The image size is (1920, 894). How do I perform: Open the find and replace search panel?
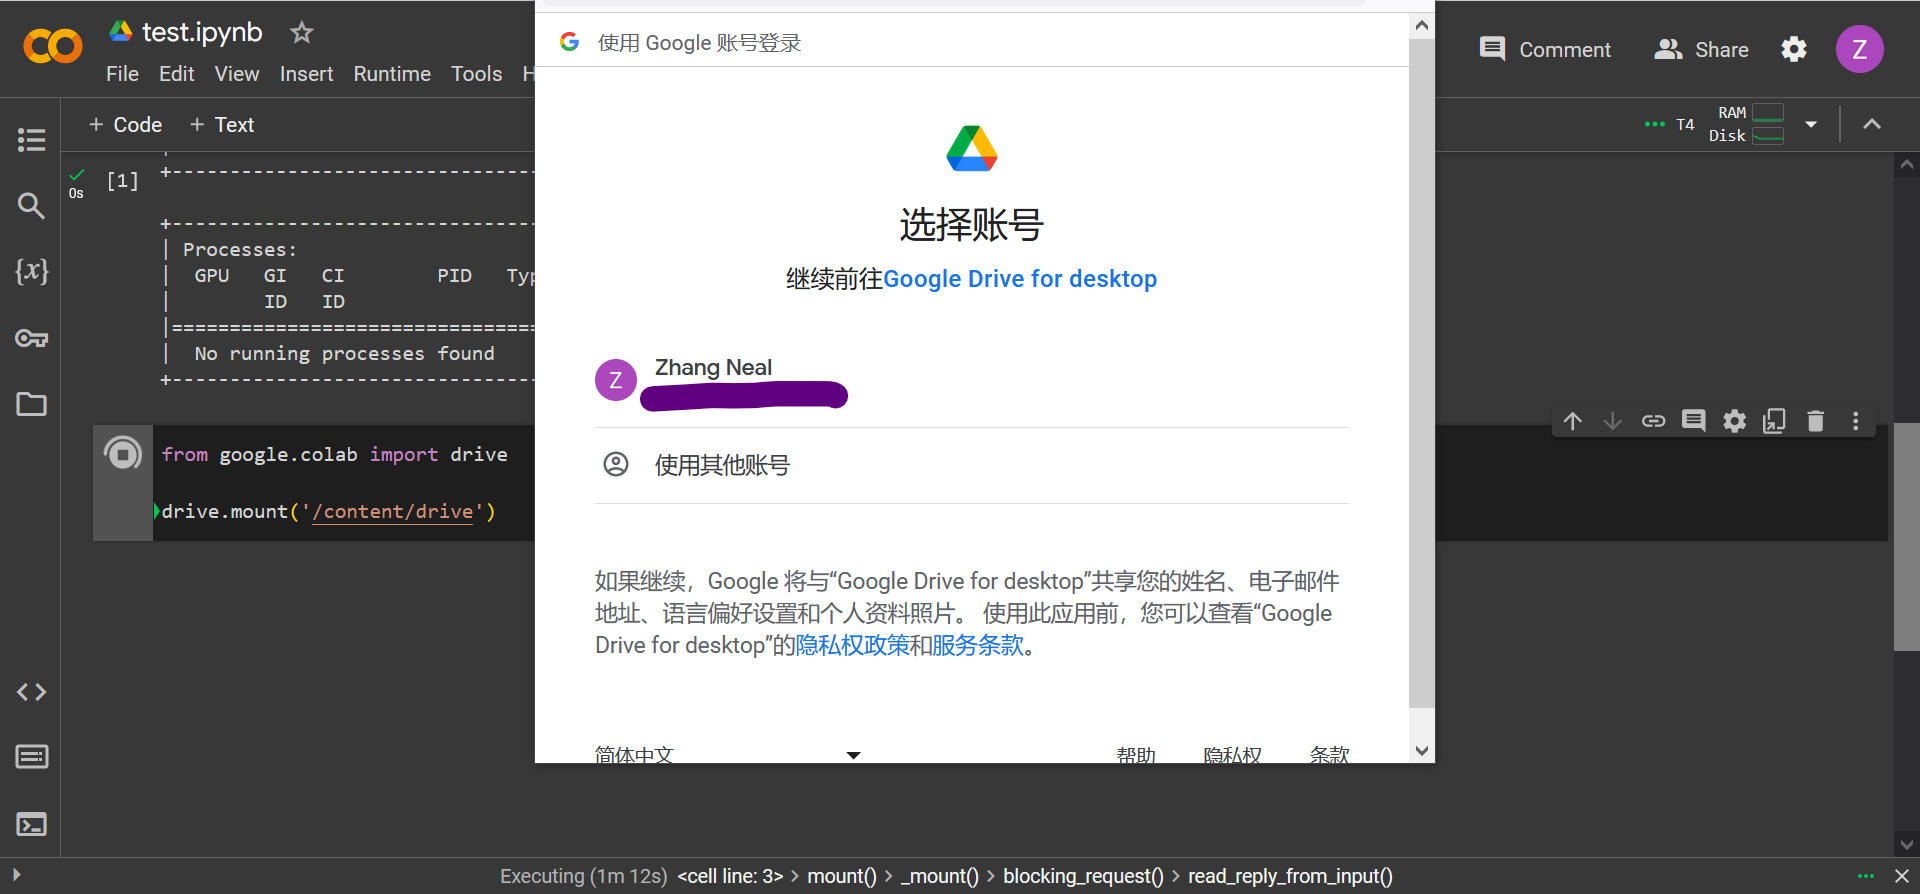31,206
